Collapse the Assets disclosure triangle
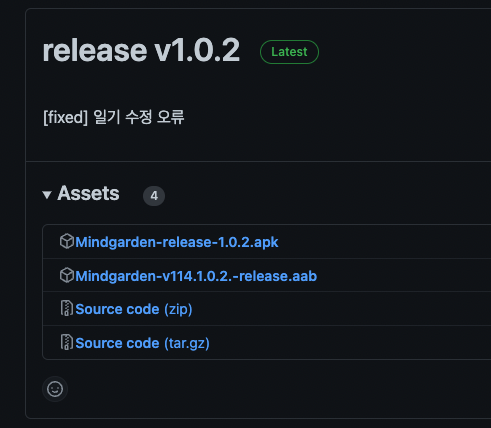This screenshot has height=428, width=491. tap(47, 195)
